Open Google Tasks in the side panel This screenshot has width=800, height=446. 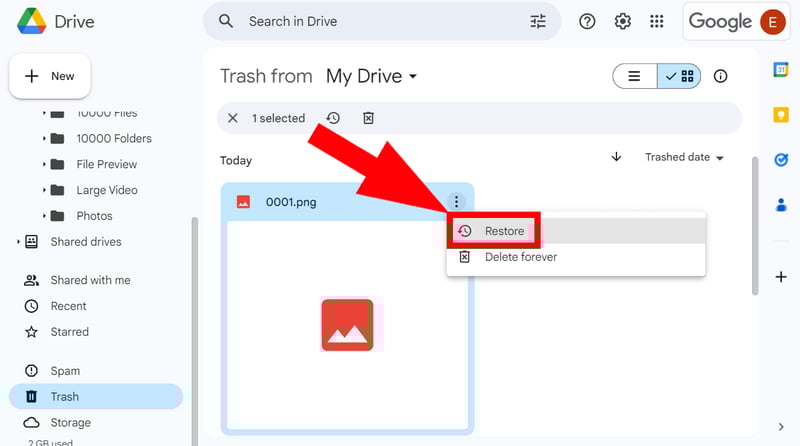click(x=781, y=160)
